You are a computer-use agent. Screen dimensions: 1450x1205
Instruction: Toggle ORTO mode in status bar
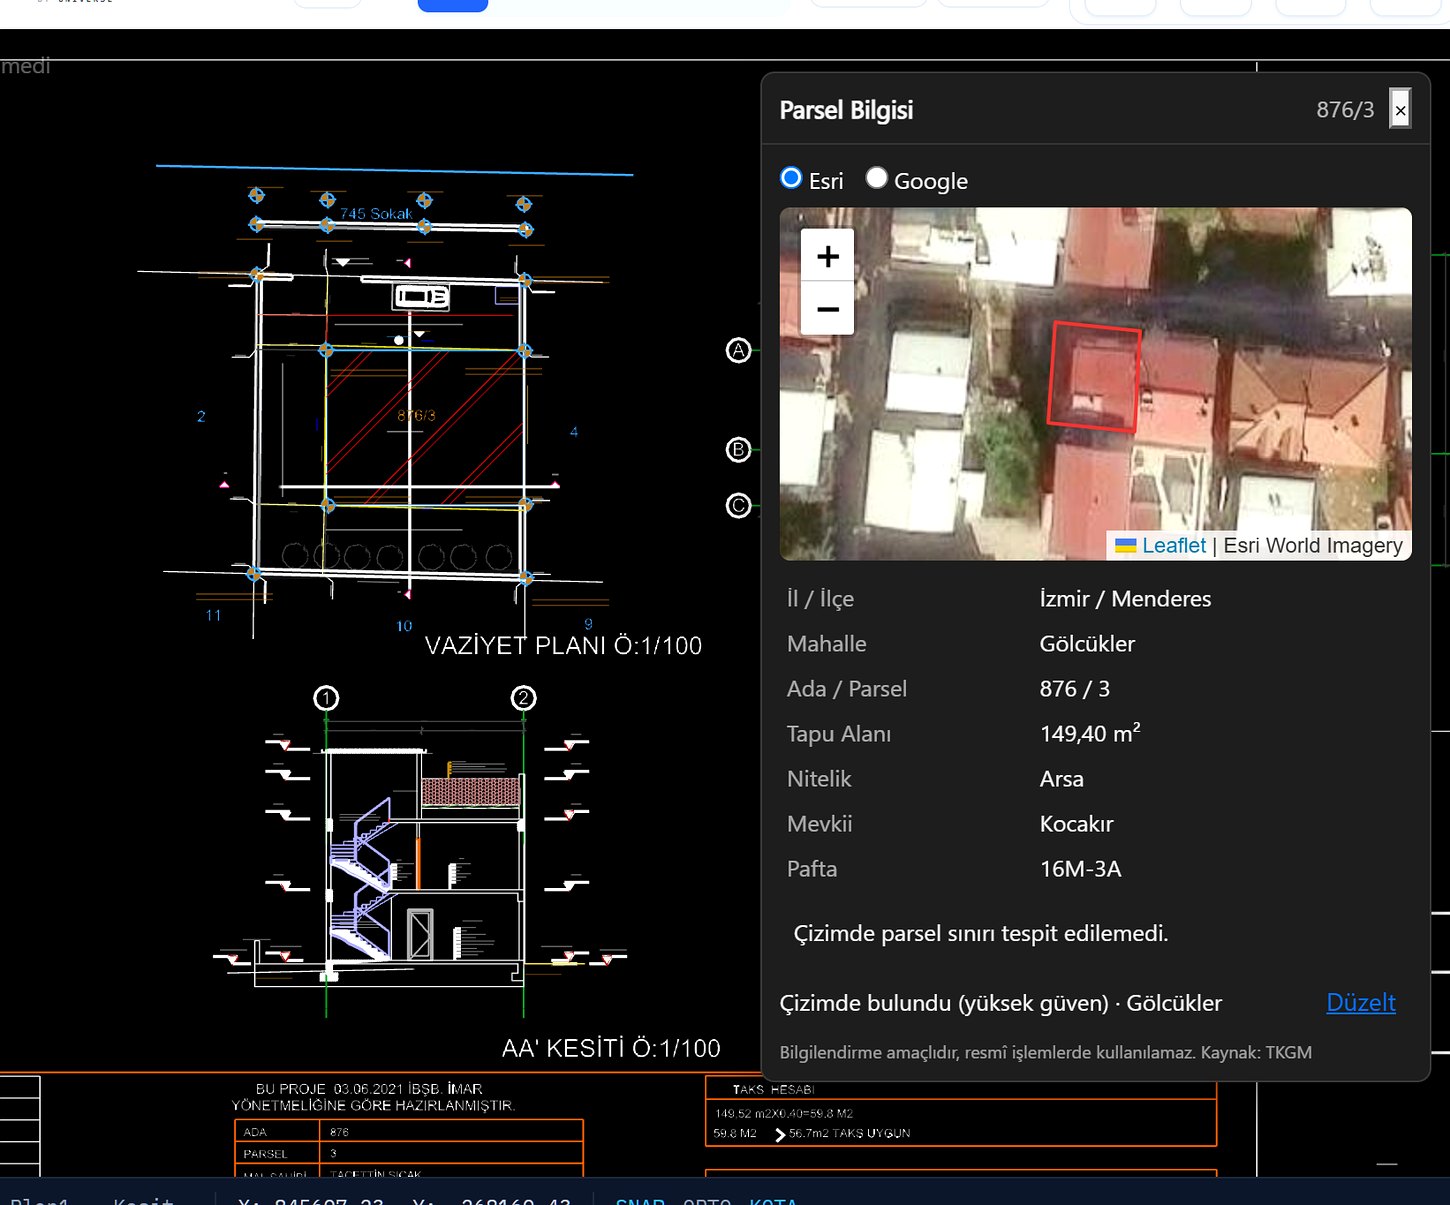pos(707,1200)
